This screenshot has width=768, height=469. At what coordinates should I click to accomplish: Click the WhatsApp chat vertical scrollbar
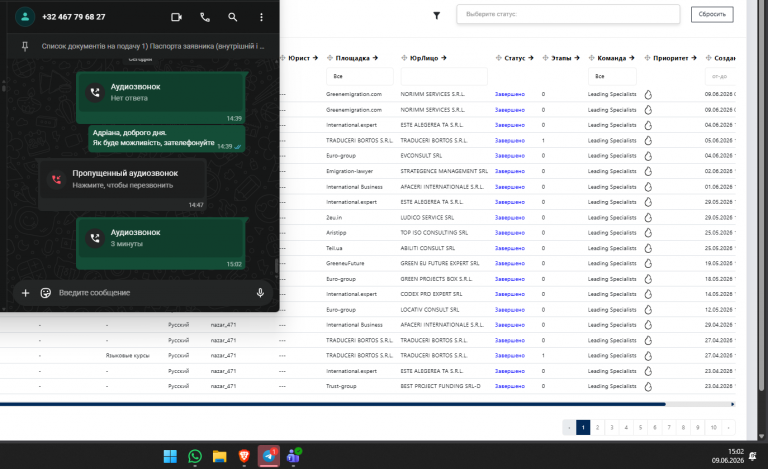pos(276,267)
